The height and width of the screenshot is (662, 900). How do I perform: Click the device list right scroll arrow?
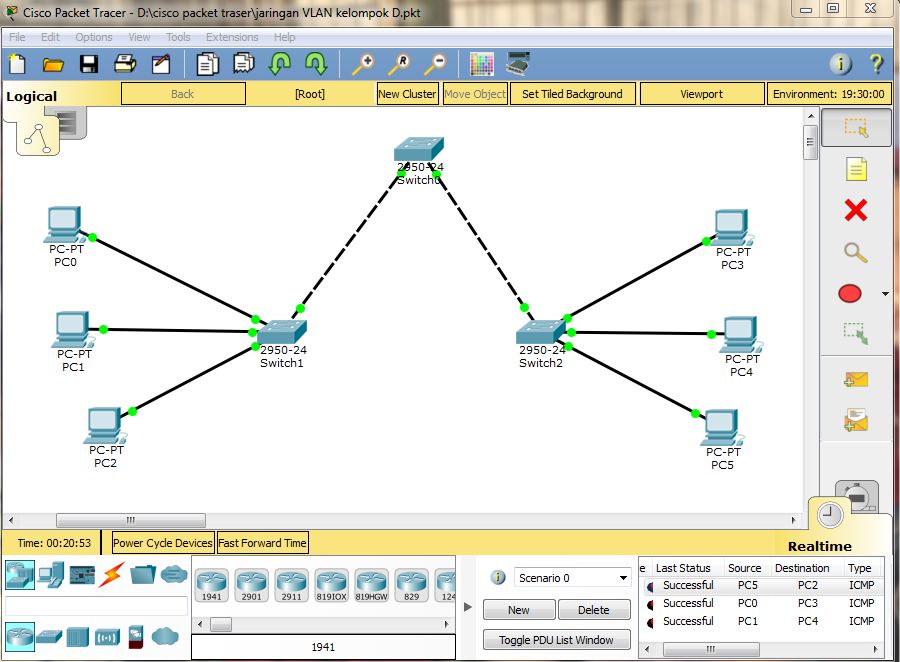tap(447, 624)
